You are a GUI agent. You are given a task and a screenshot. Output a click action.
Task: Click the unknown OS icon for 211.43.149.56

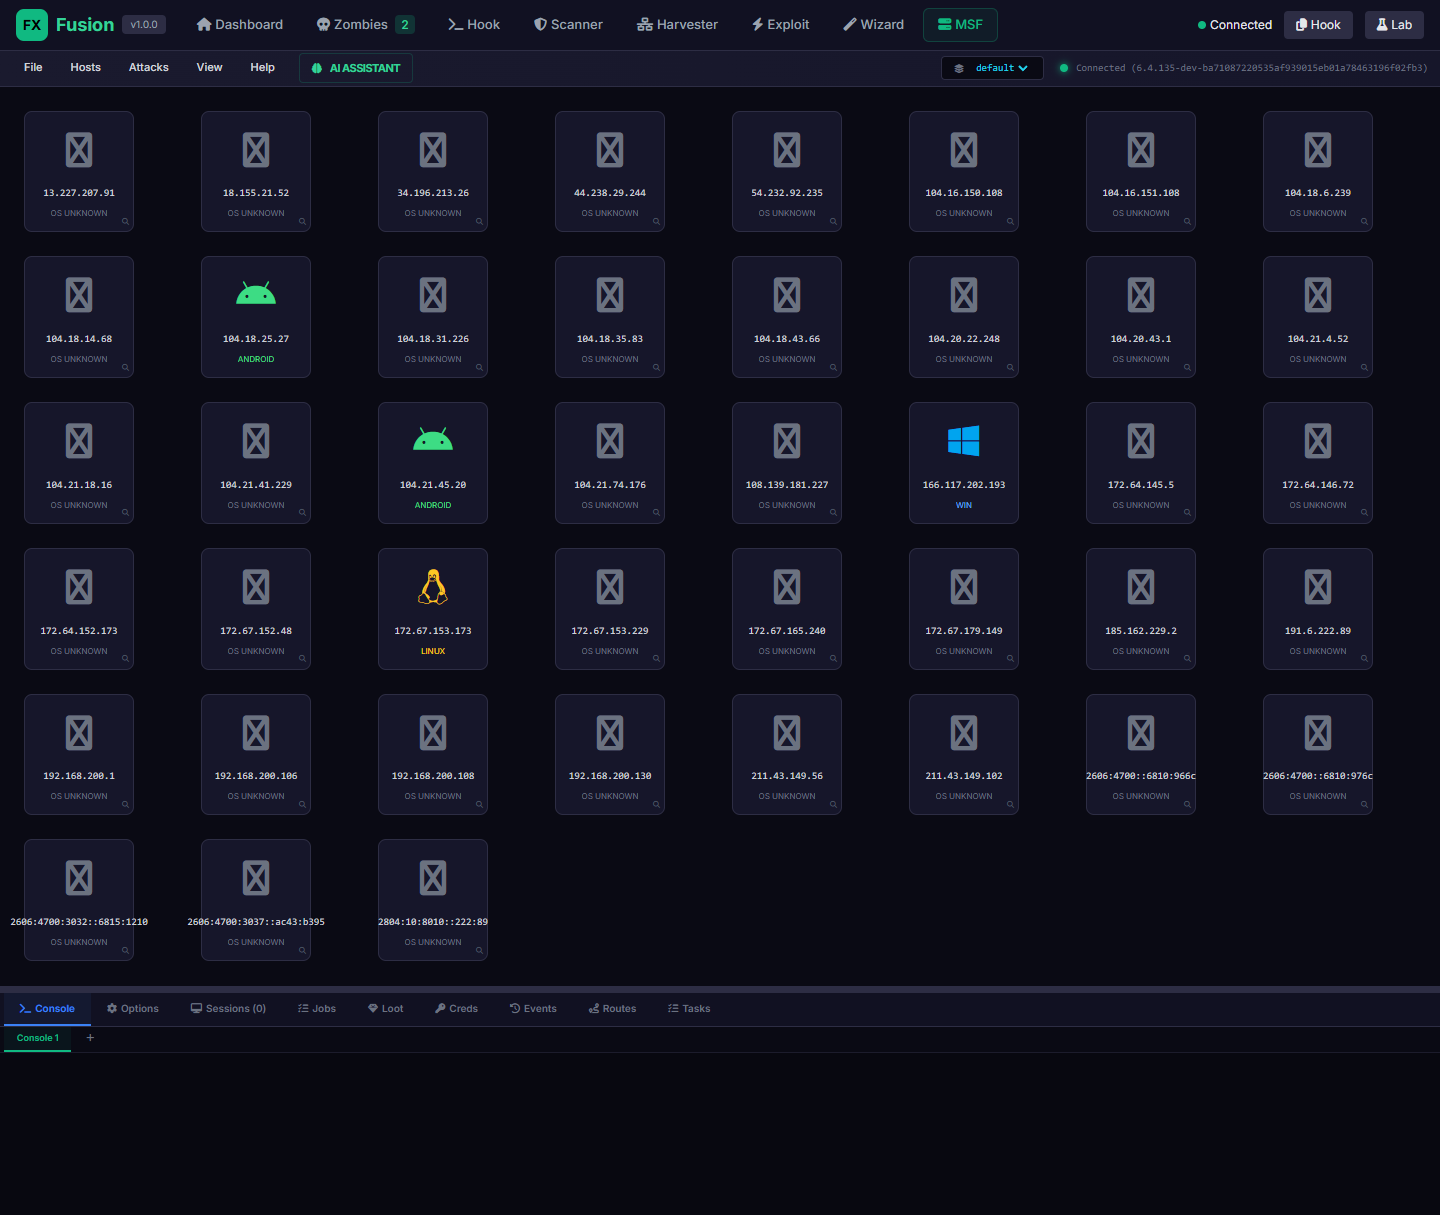787,733
